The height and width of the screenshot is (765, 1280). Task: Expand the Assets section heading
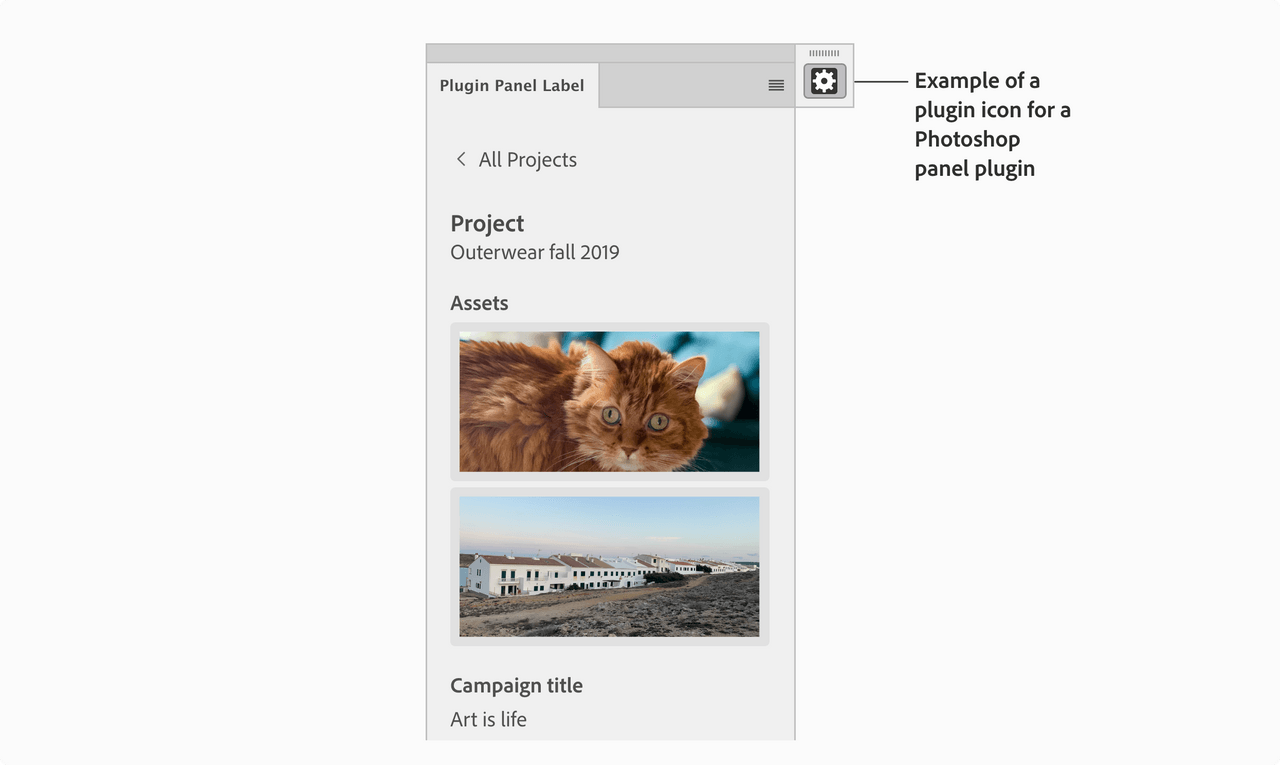coord(479,302)
